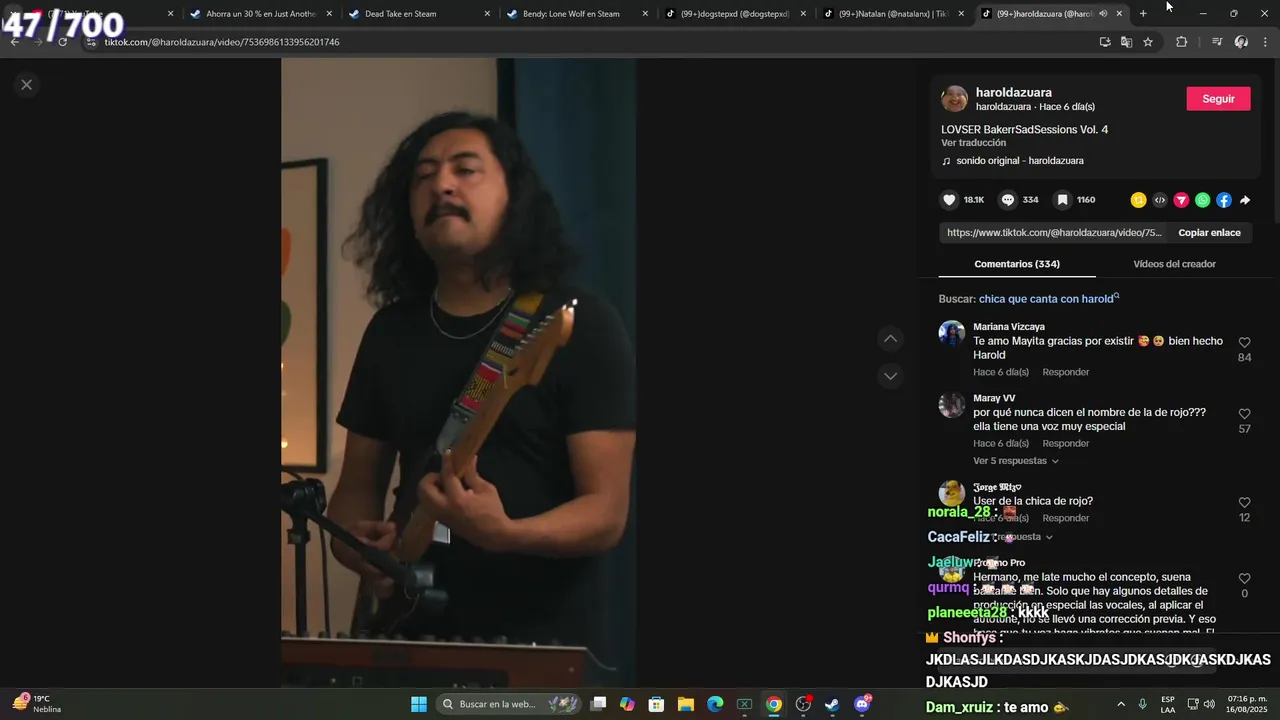Click 'Copiar enlace' to copy link

click(x=1209, y=233)
